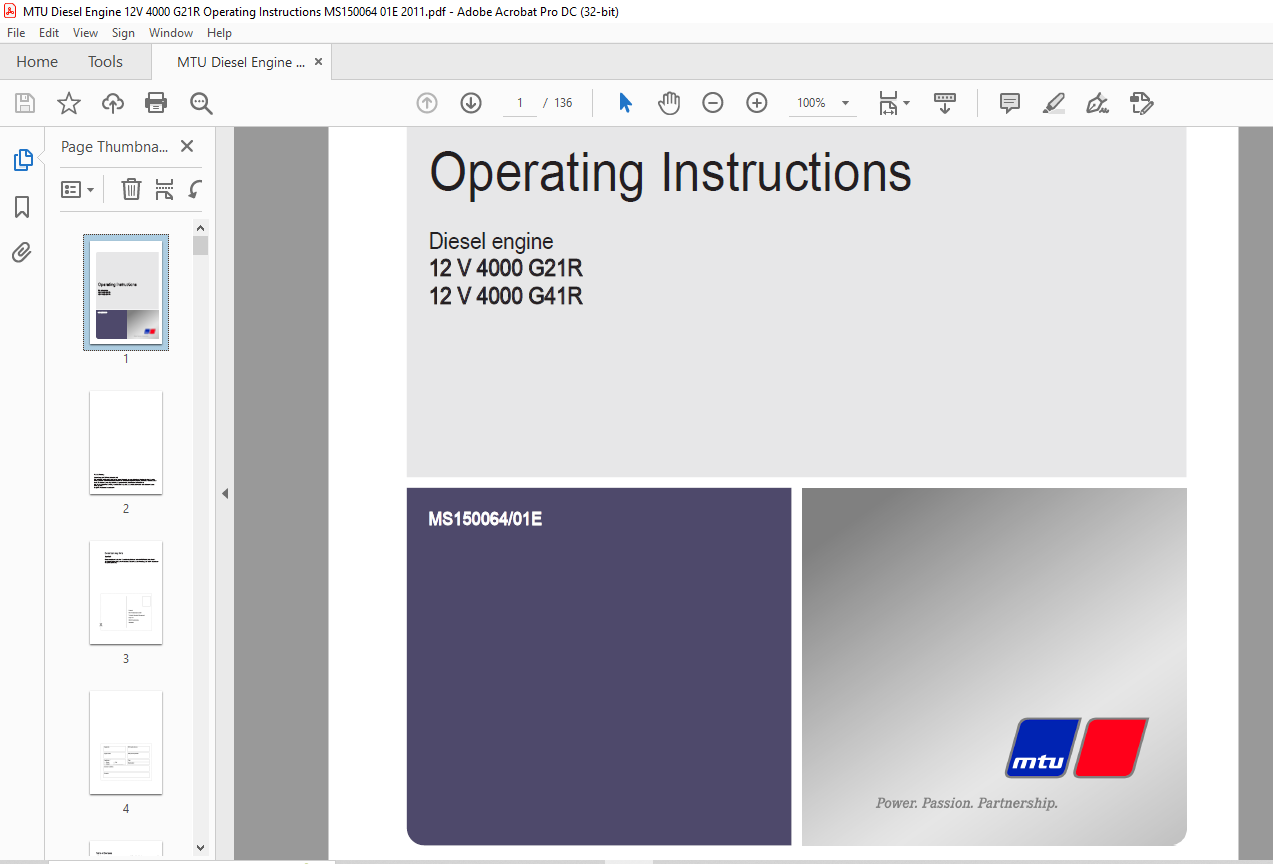Go to next page arrow

pyautogui.click(x=471, y=103)
